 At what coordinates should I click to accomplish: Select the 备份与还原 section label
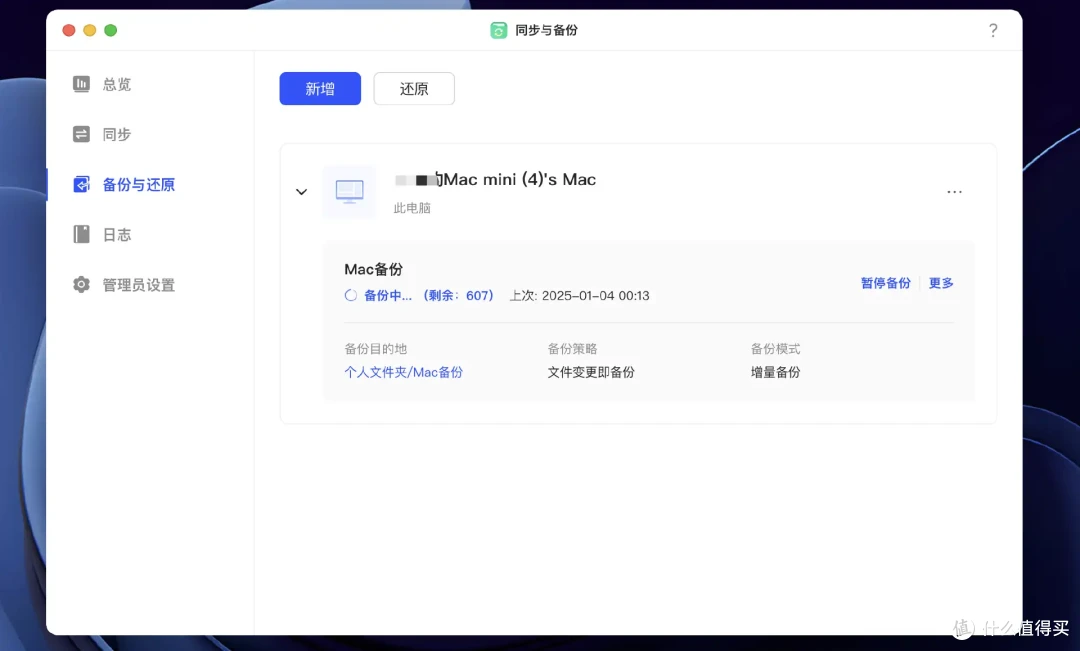click(x=138, y=185)
